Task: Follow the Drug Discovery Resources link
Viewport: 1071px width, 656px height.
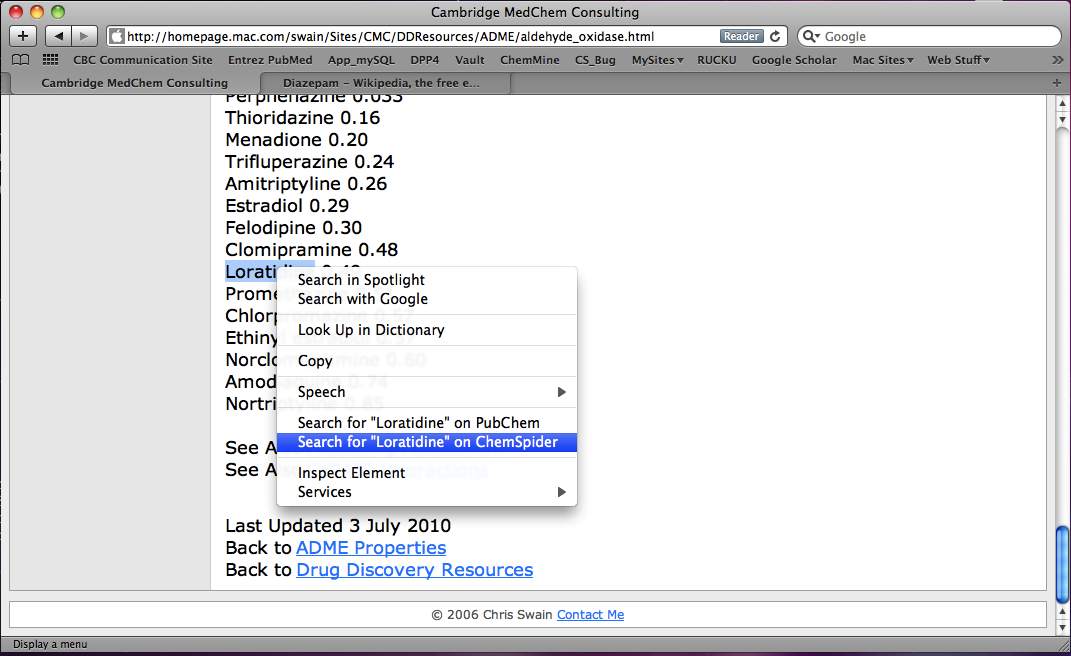Action: pyautogui.click(x=415, y=570)
